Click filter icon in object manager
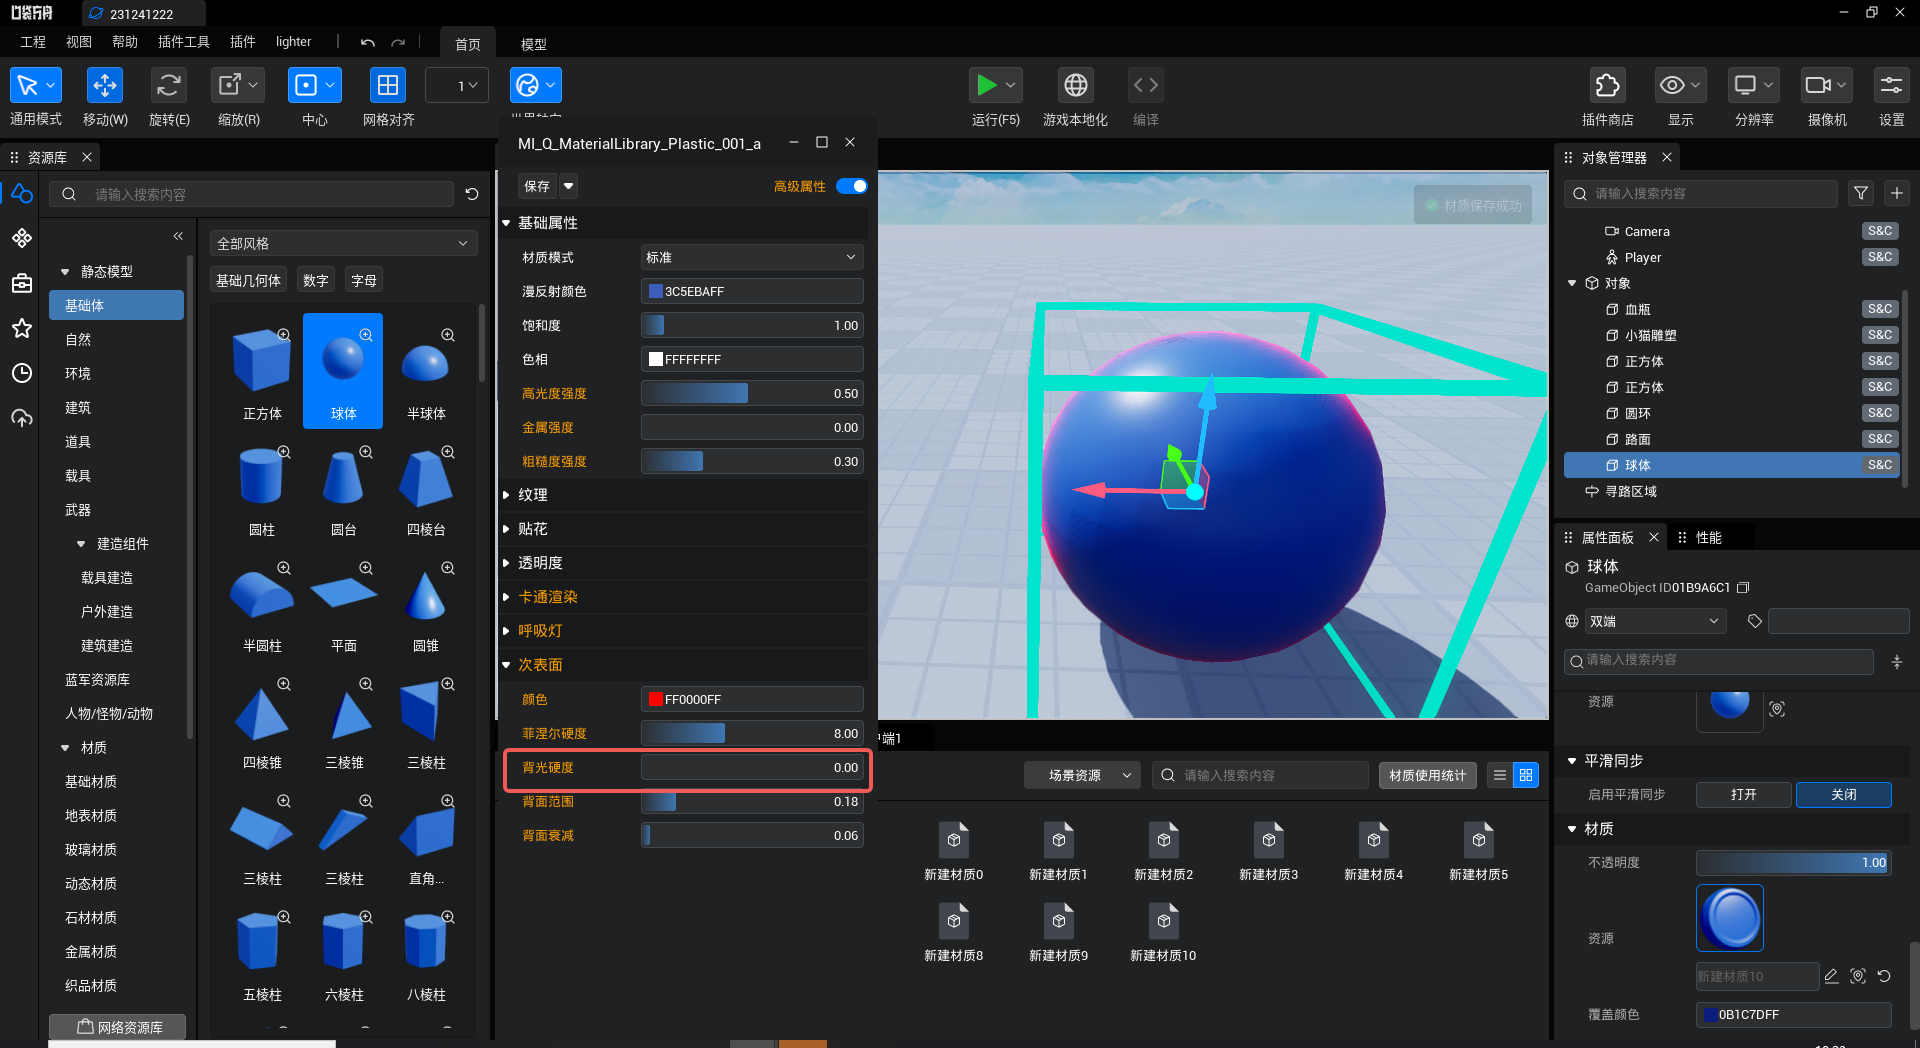The height and width of the screenshot is (1048, 1920). [1861, 193]
